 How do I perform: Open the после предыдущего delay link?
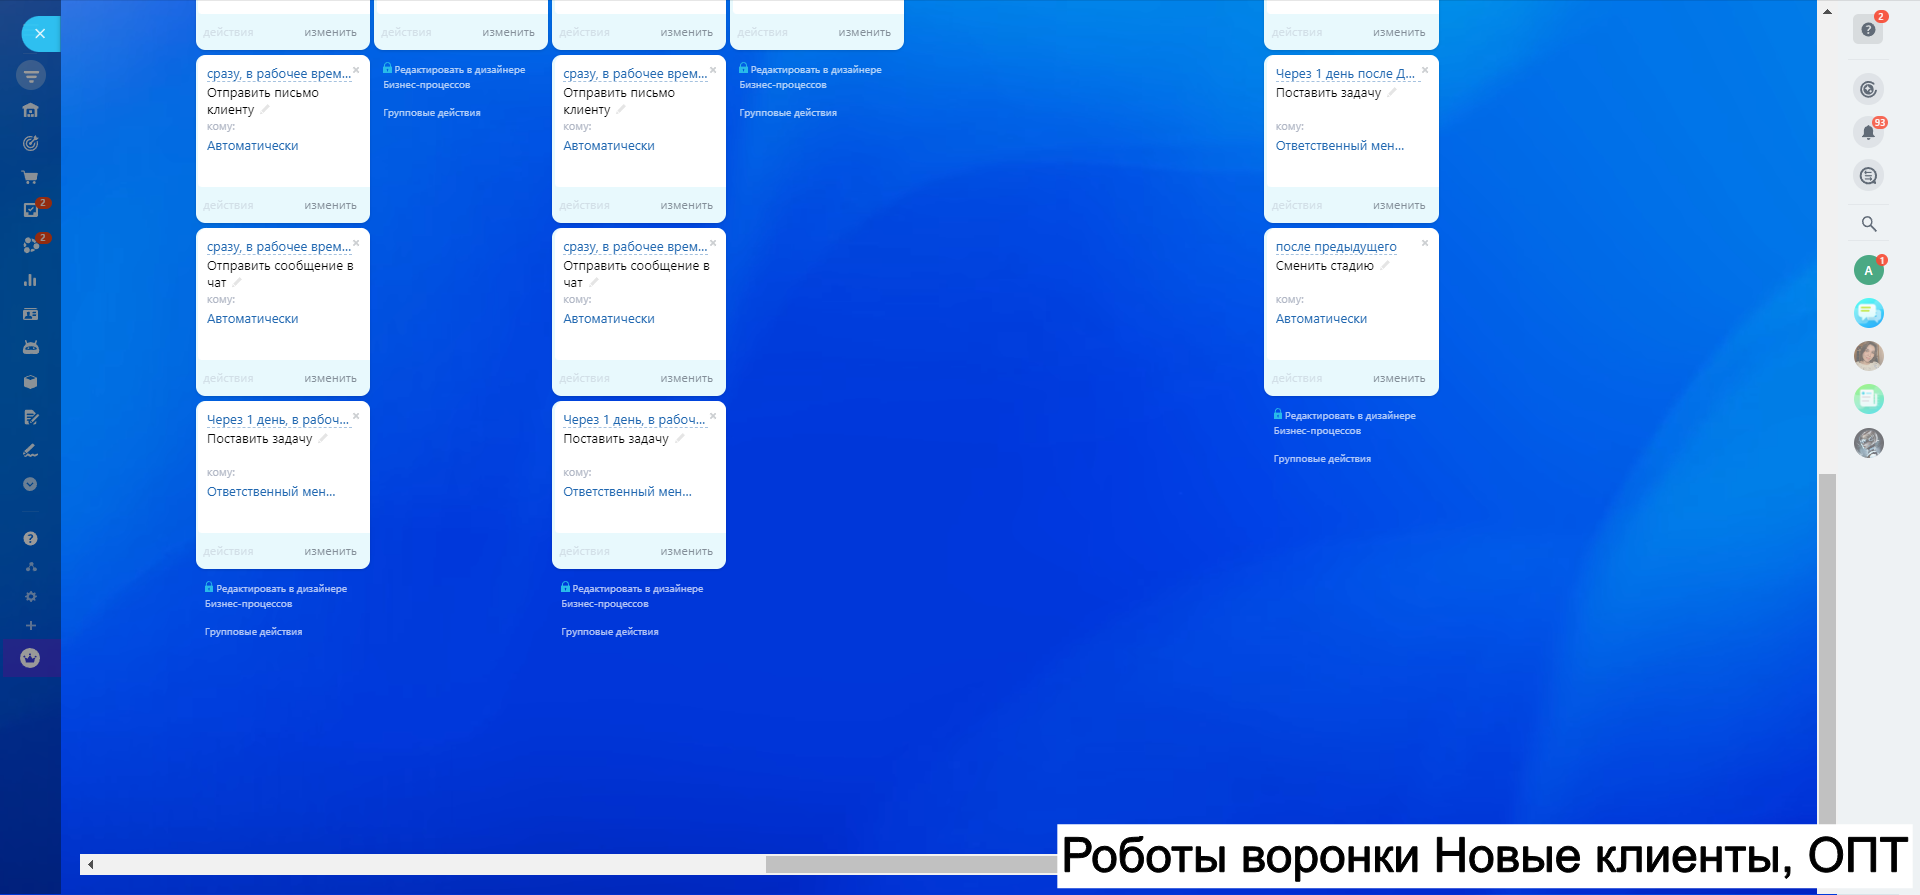point(1336,247)
